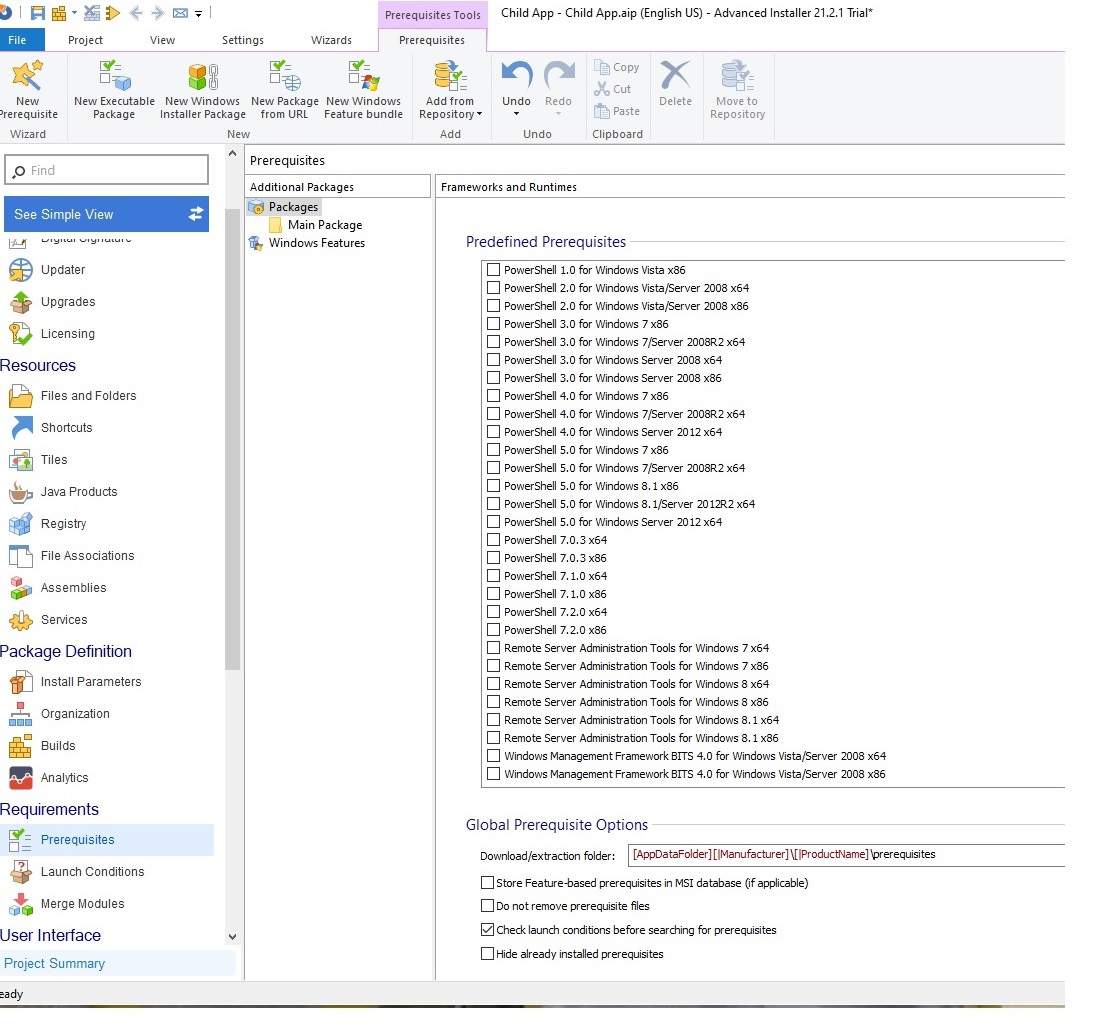
Task: Check PowerShell 5.0 for Windows 8.1 x86
Action: [x=494, y=486]
